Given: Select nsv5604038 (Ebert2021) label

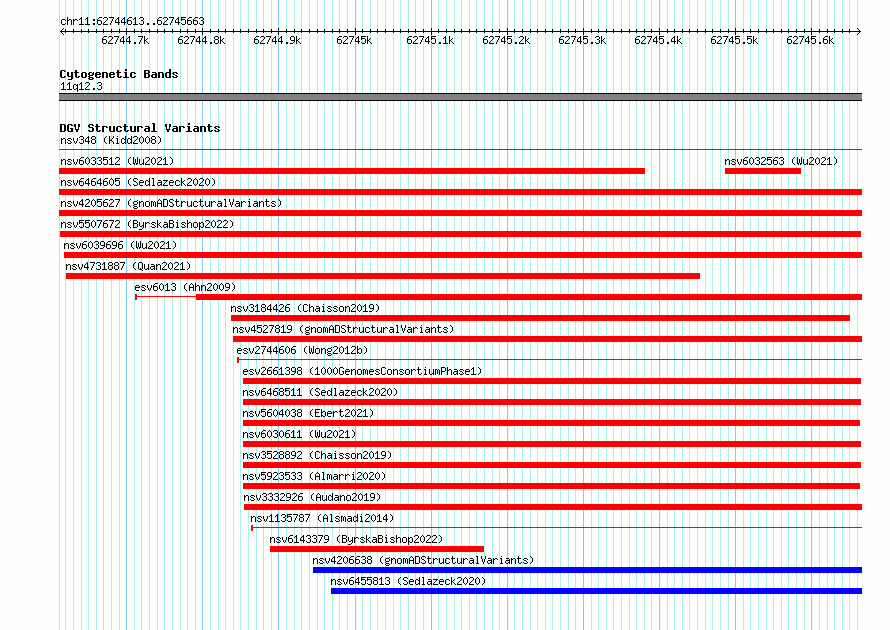Looking at the screenshot, I should click(308, 413).
